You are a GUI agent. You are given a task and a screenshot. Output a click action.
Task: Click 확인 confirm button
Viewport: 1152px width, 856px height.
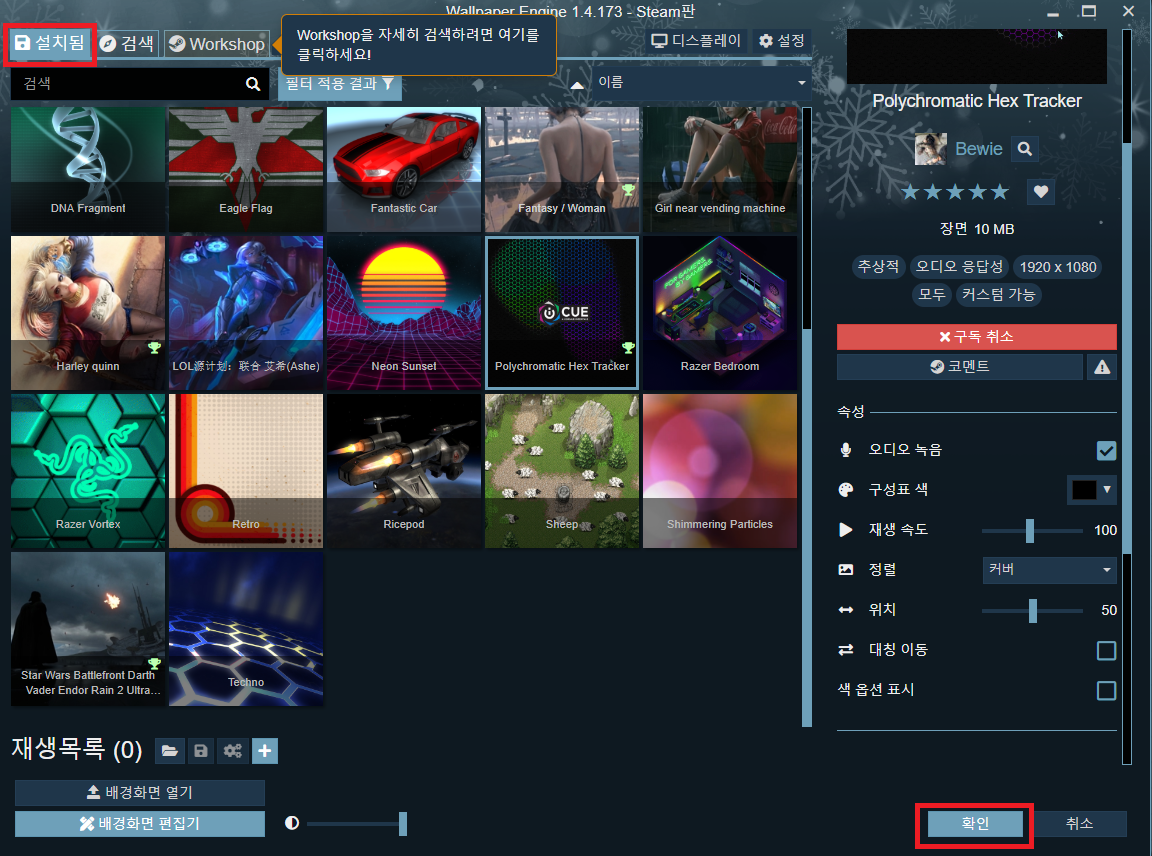pyautogui.click(x=975, y=824)
